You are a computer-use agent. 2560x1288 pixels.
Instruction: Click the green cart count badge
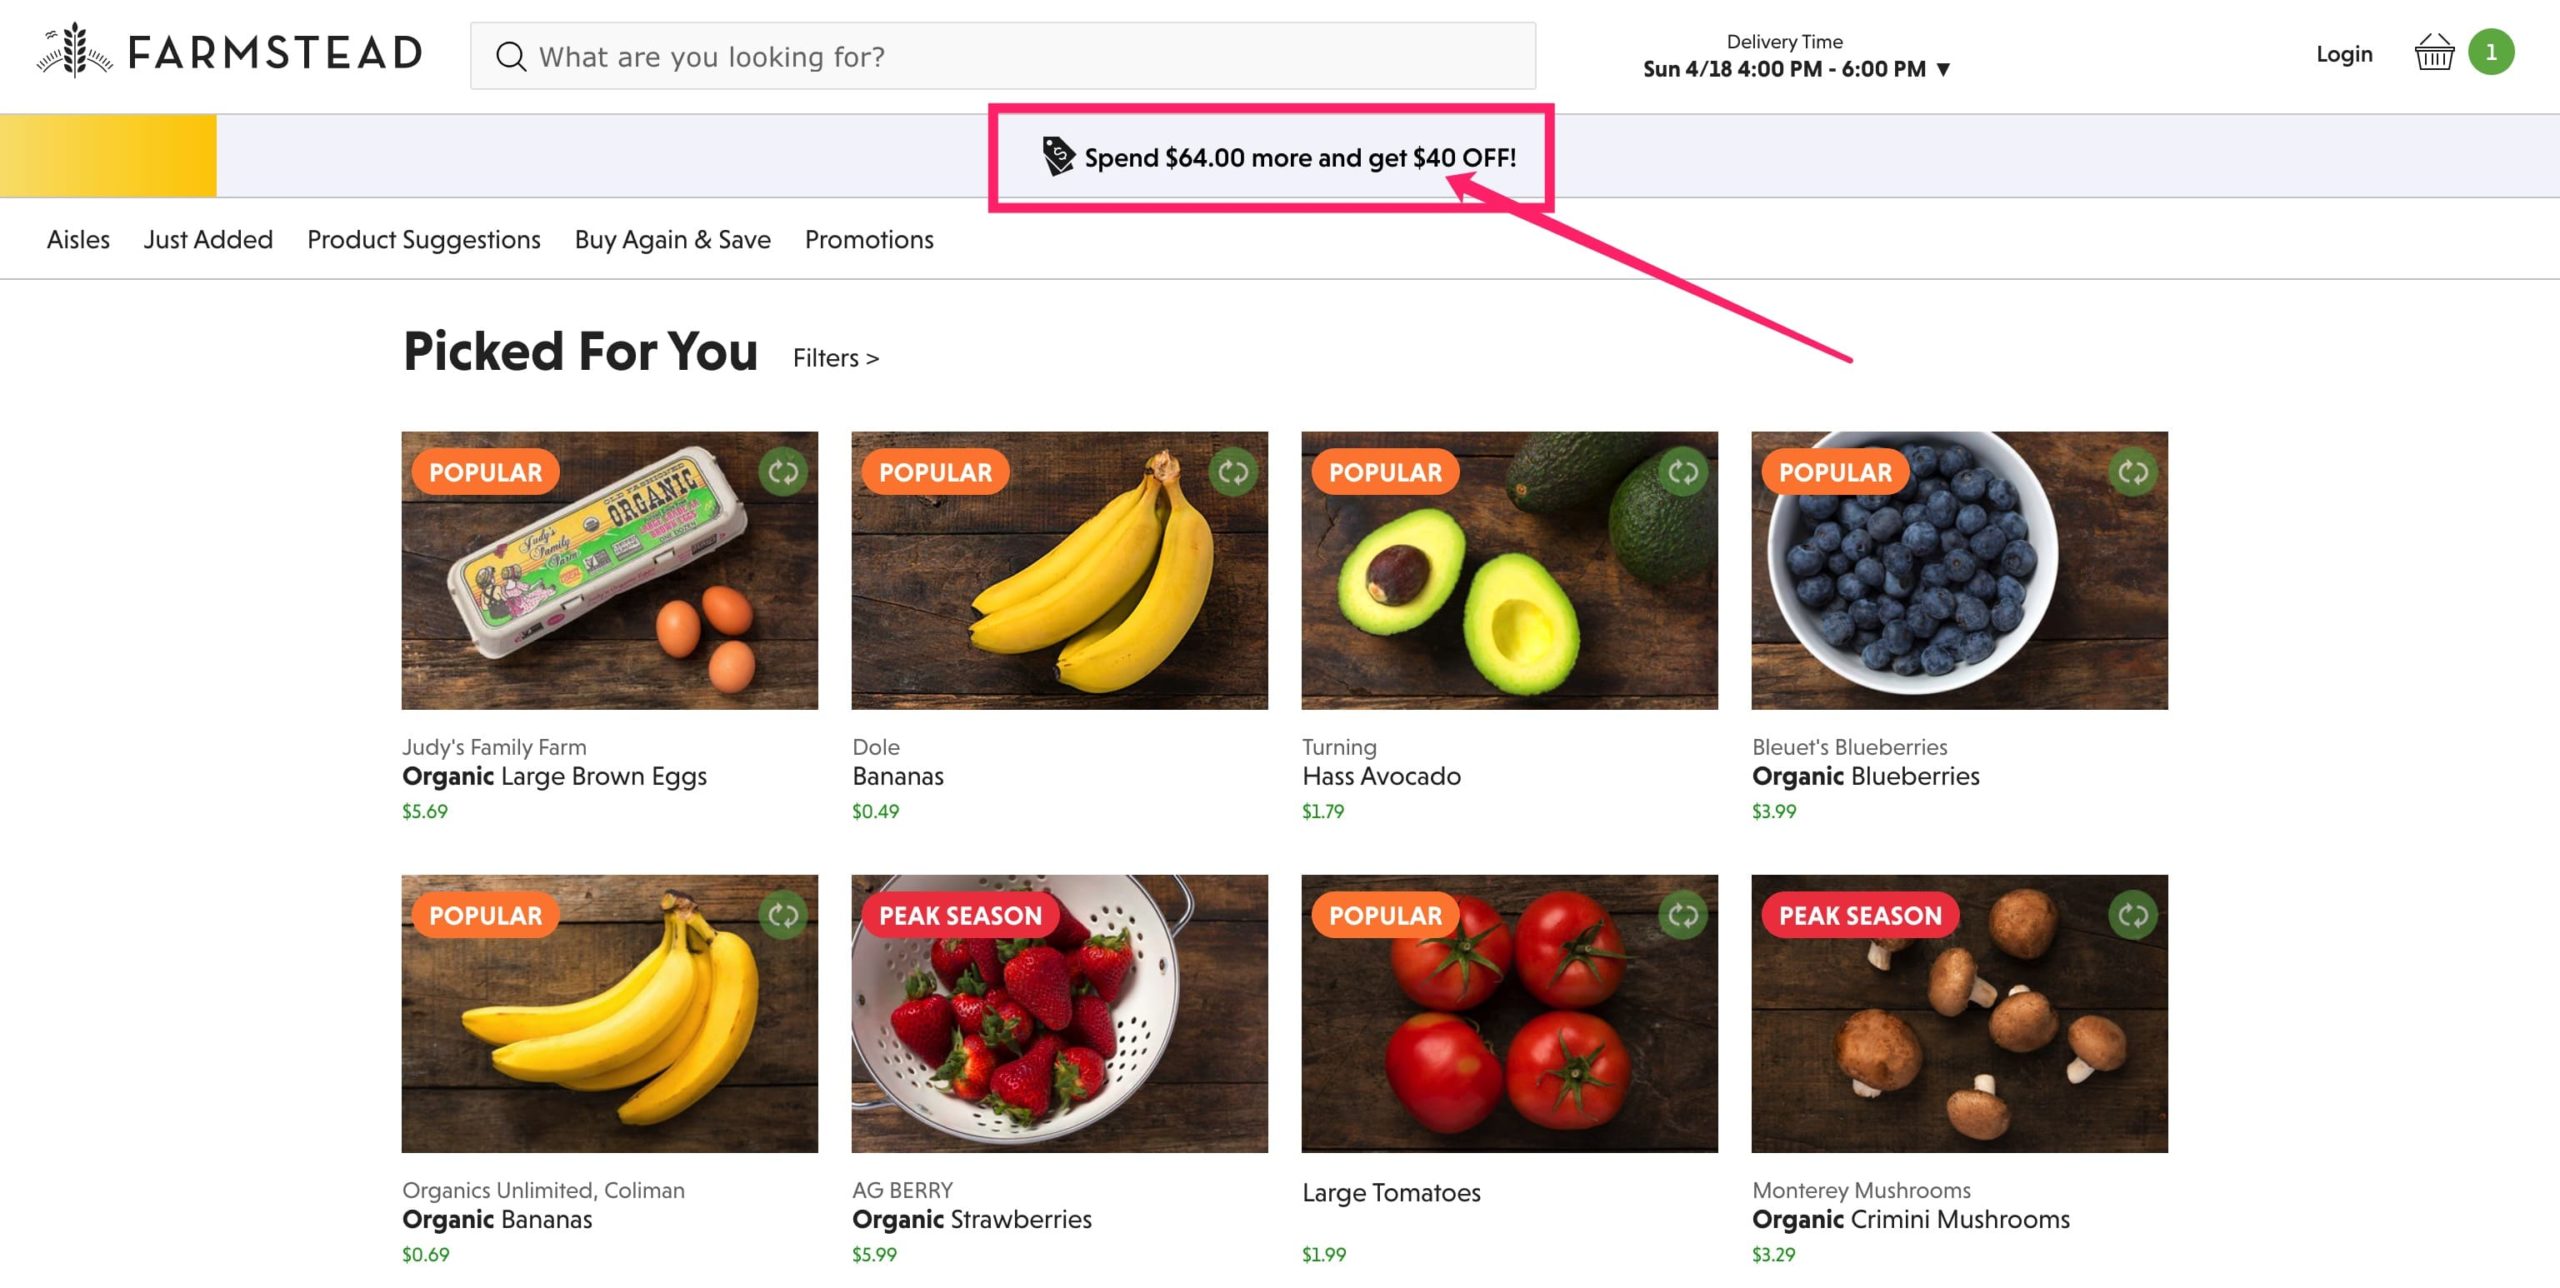pyautogui.click(x=2491, y=53)
